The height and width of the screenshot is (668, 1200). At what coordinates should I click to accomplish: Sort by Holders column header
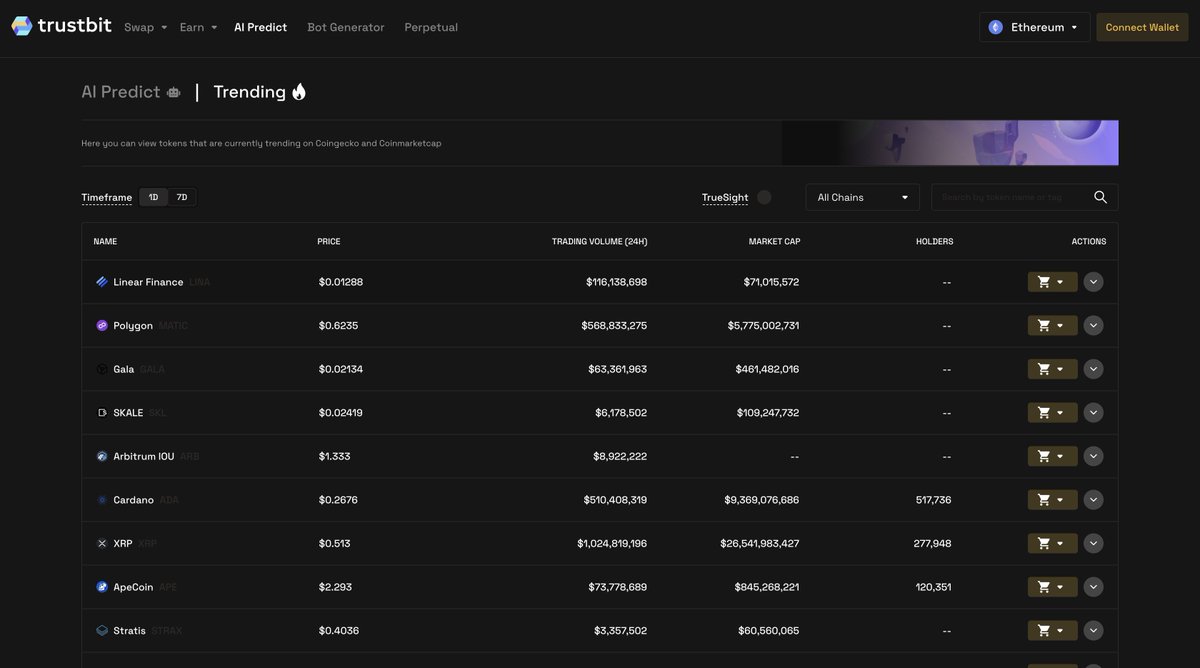(935, 242)
